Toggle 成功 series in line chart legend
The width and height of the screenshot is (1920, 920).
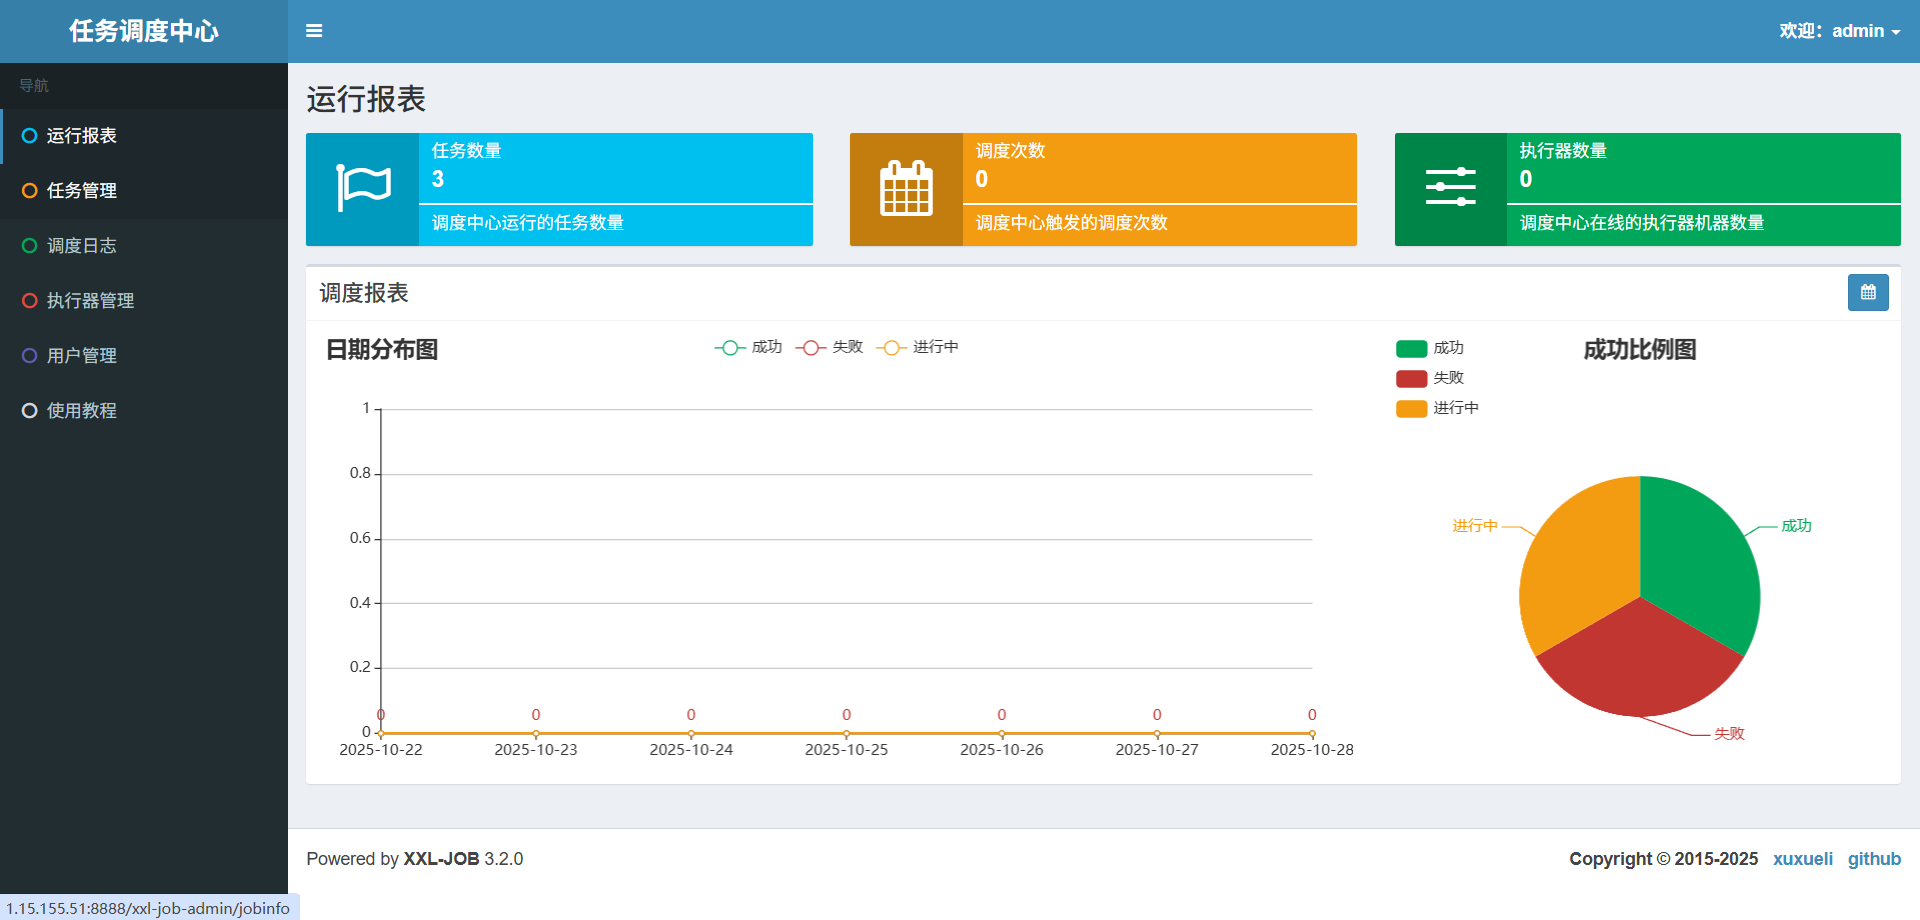point(748,347)
